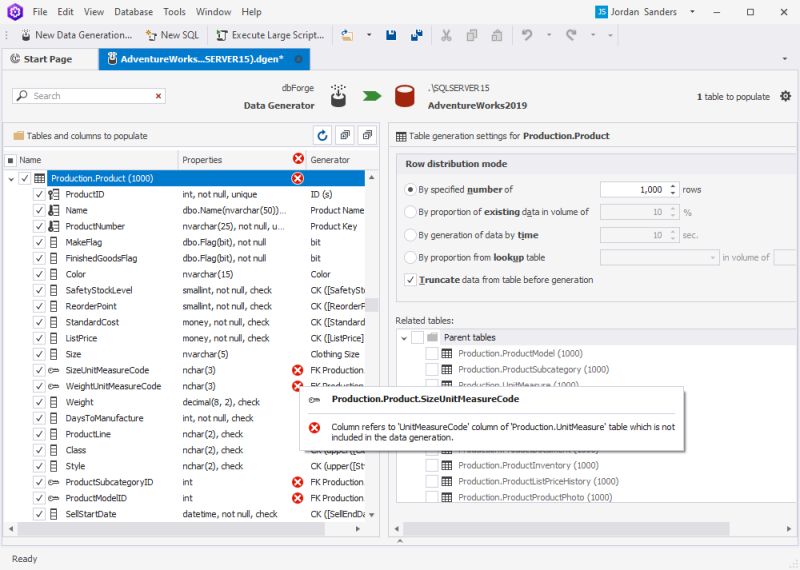Uncheck the ListPrice column checkbox
800x570 pixels.
tap(39, 338)
